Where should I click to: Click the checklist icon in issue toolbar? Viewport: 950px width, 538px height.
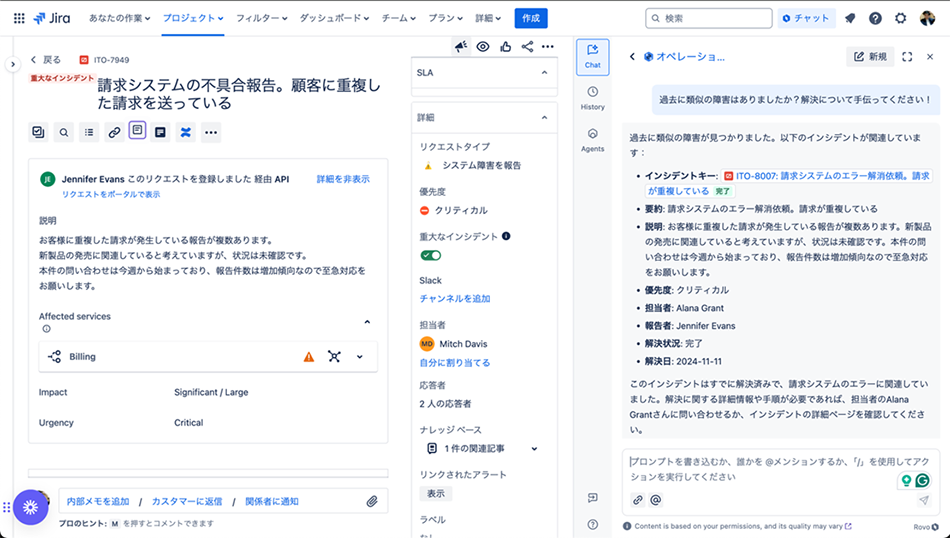coord(38,132)
